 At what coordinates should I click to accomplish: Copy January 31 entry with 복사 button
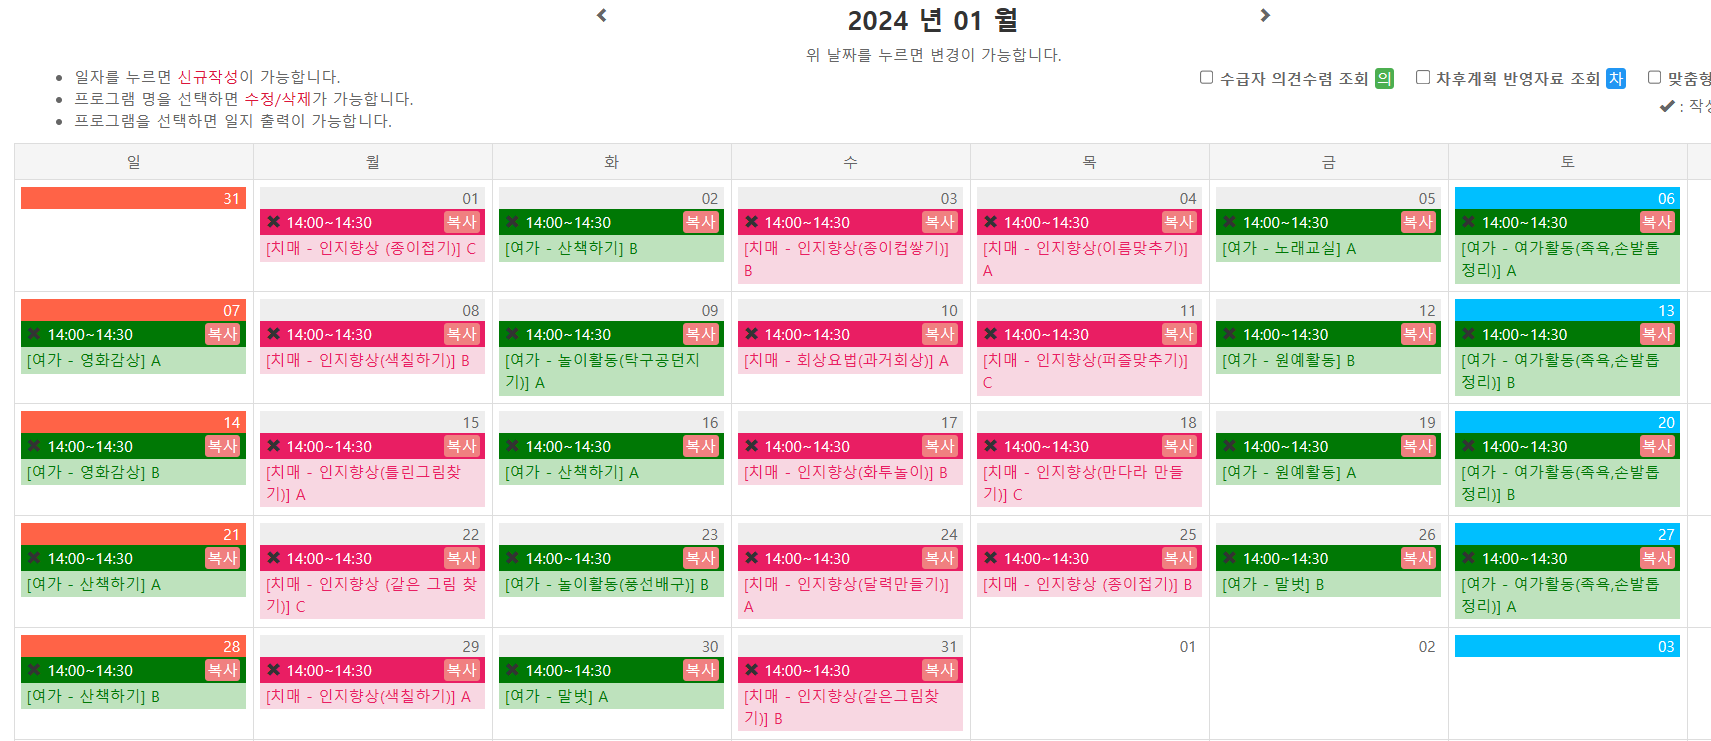[939, 670]
